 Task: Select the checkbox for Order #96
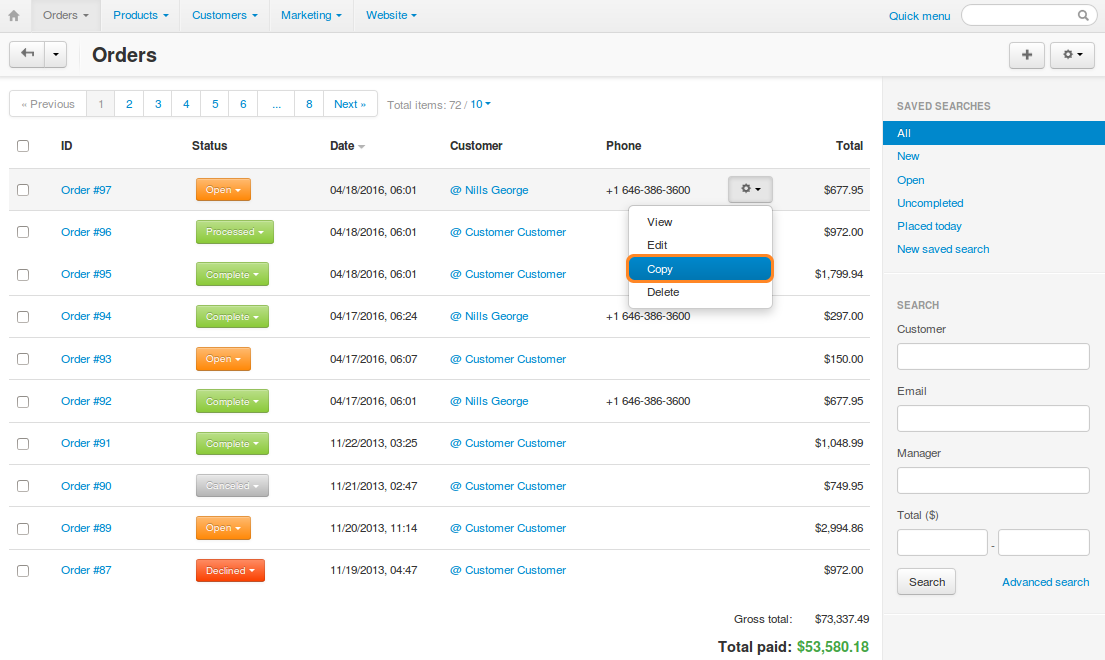pos(23,232)
